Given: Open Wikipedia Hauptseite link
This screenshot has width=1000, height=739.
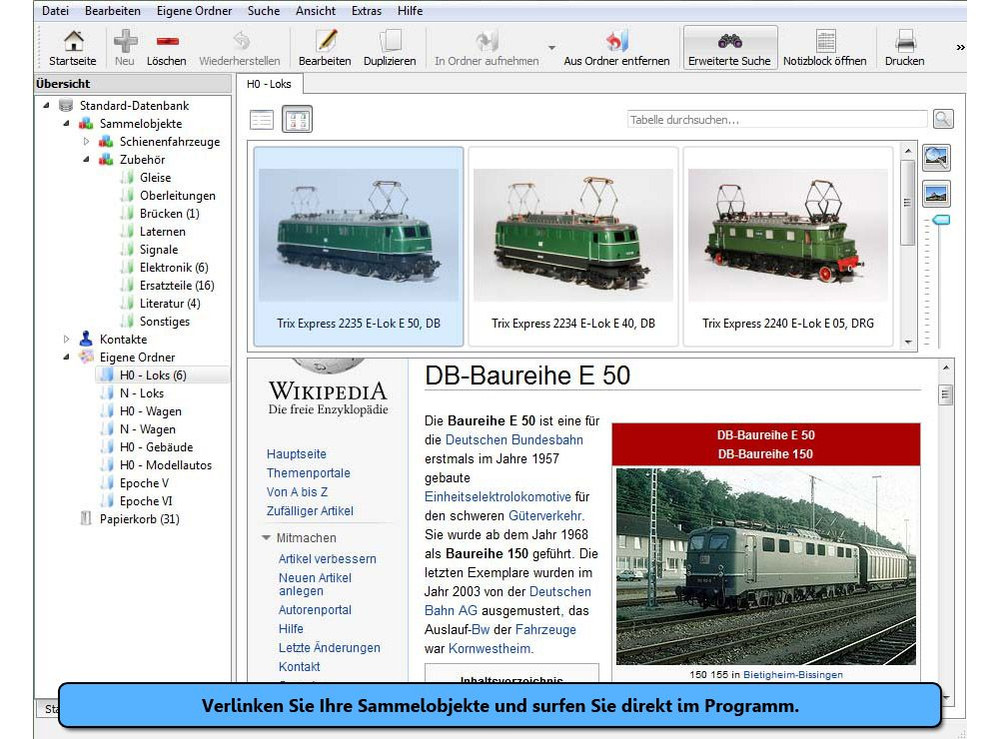Looking at the screenshot, I should tap(297, 454).
